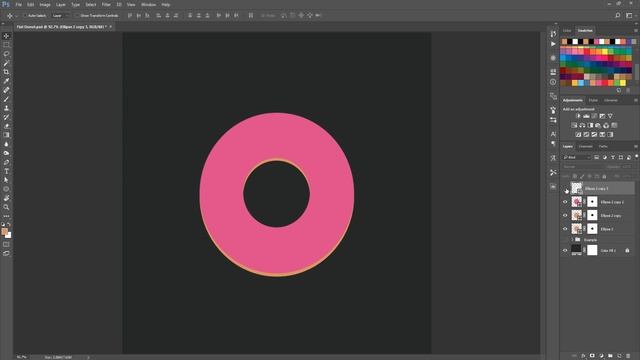Image resolution: width=640 pixels, height=360 pixels.
Task: Add a Curves adjustment
Action: click(594, 116)
